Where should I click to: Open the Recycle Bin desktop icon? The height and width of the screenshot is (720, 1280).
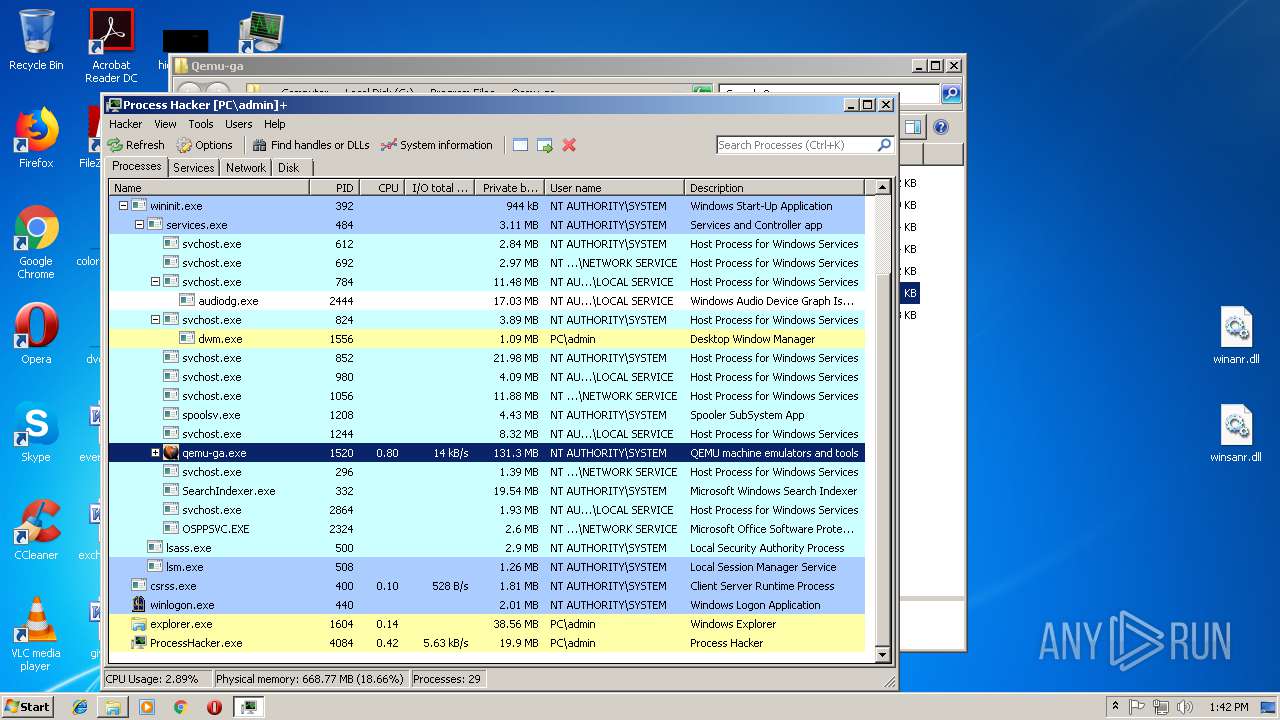[36, 40]
